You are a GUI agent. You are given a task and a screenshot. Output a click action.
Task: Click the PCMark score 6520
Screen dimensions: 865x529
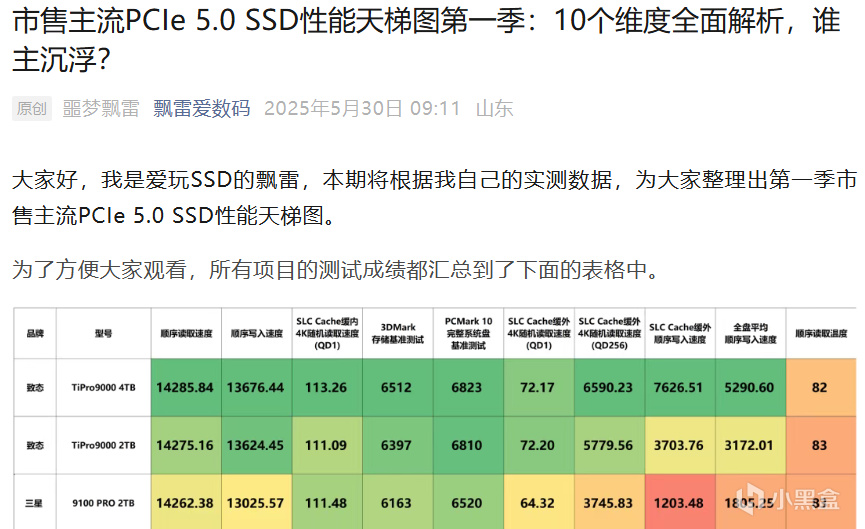pyautogui.click(x=467, y=503)
